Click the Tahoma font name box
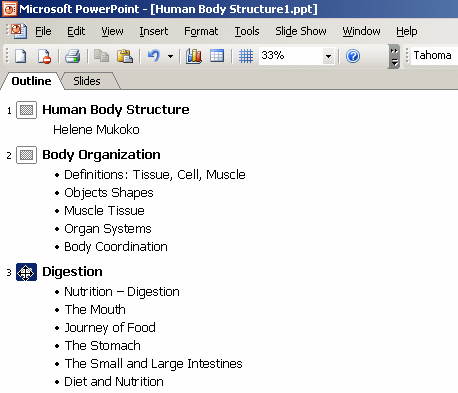The height and width of the screenshot is (393, 458). tap(434, 55)
